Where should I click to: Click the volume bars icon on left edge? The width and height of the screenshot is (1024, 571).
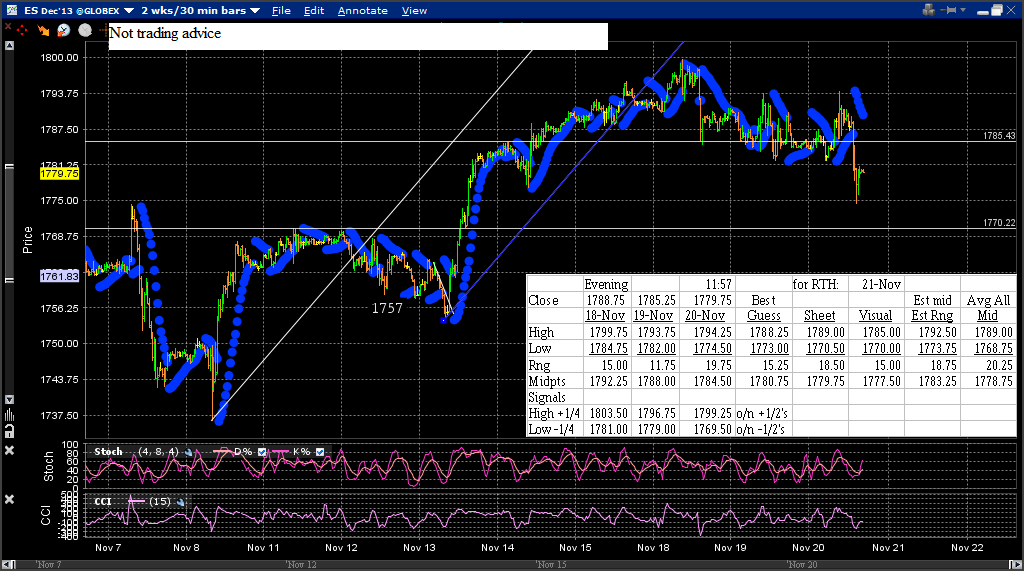pos(9,415)
